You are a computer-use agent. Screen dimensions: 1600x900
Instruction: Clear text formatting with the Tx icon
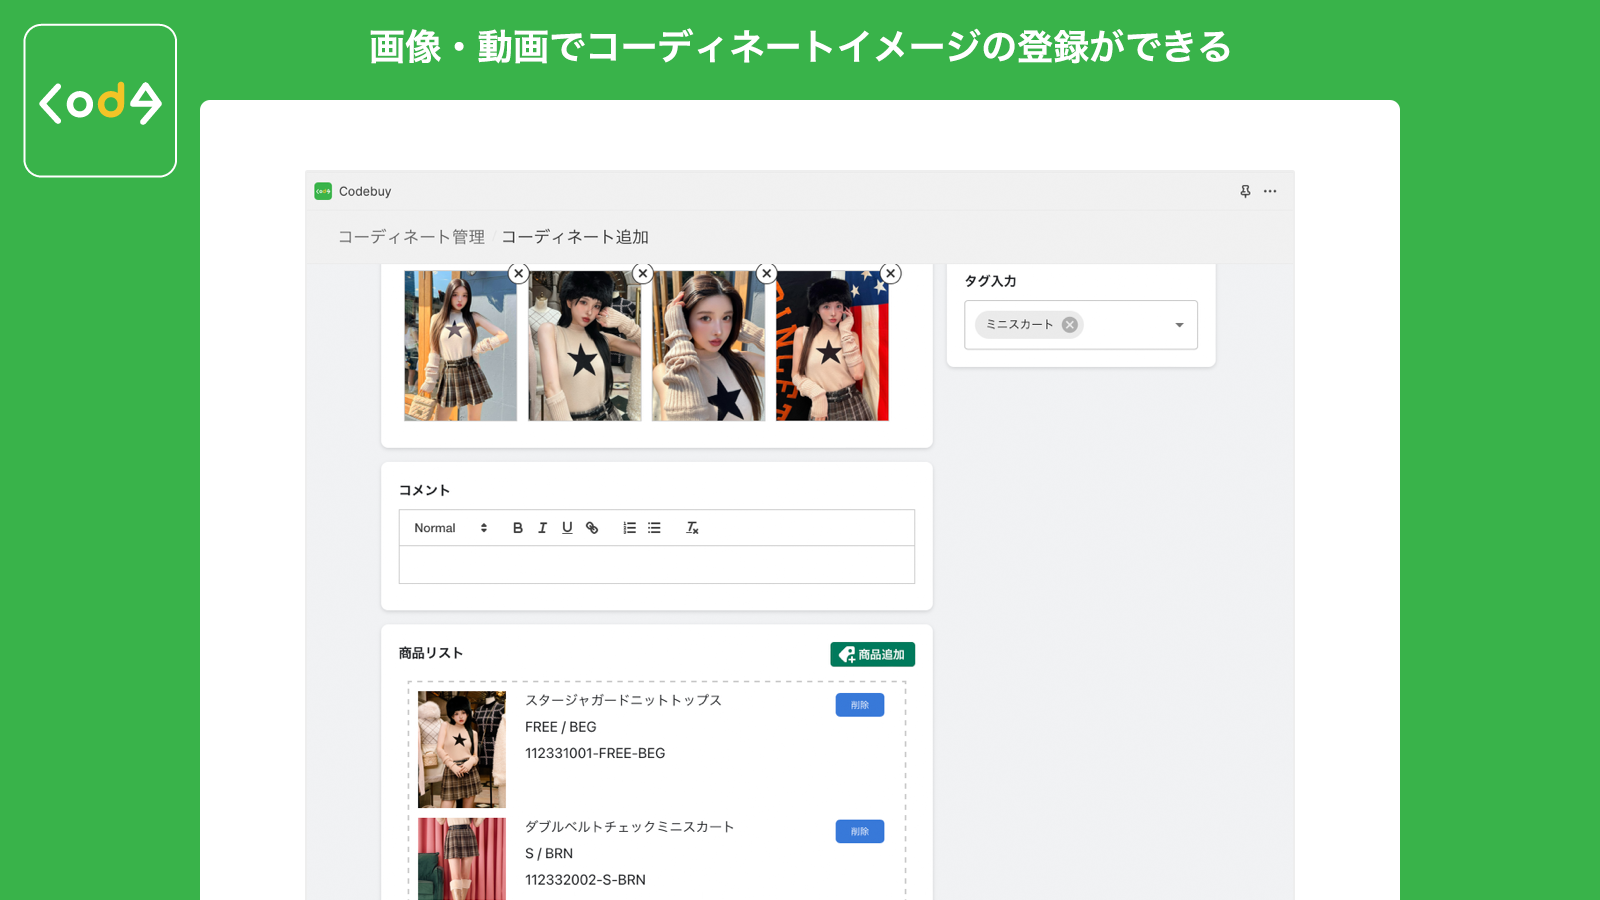click(x=691, y=527)
